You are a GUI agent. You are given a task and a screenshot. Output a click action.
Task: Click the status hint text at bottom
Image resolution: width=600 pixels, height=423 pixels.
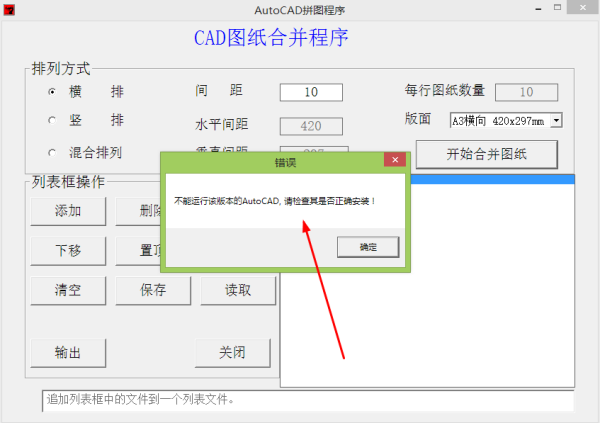coord(140,400)
